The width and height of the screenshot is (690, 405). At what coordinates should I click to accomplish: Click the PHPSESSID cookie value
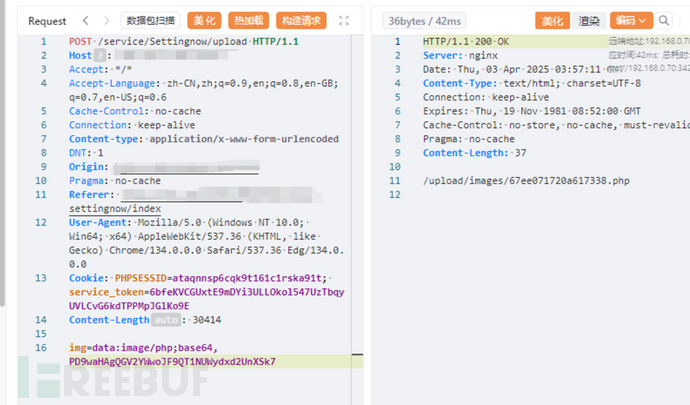click(x=217, y=278)
